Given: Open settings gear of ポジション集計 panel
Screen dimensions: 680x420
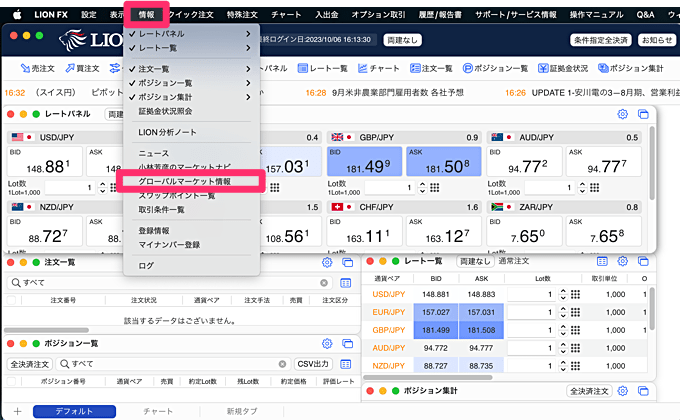Looking at the screenshot, I should 622,391.
